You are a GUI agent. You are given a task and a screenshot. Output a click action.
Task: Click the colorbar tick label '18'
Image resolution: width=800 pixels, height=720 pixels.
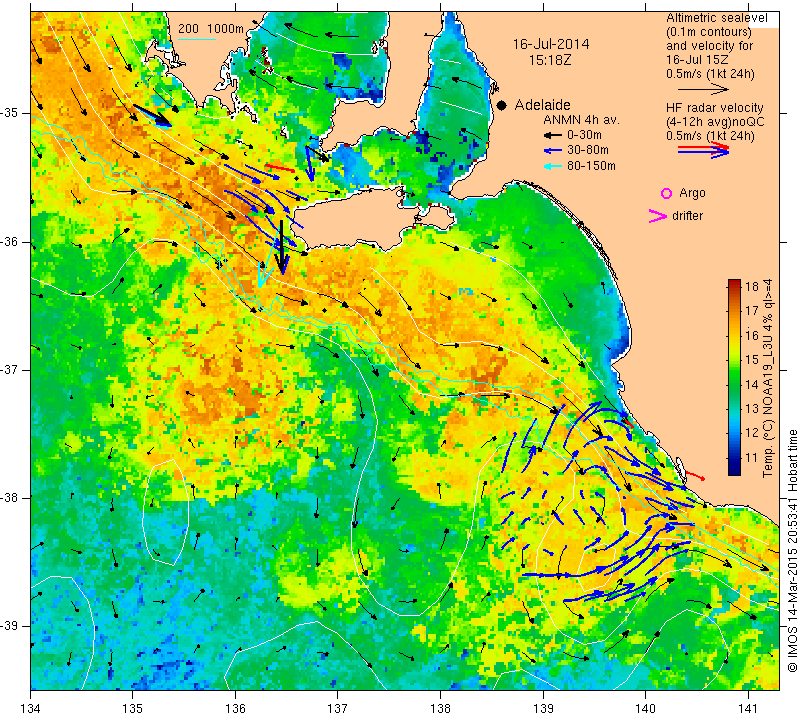pos(752,287)
